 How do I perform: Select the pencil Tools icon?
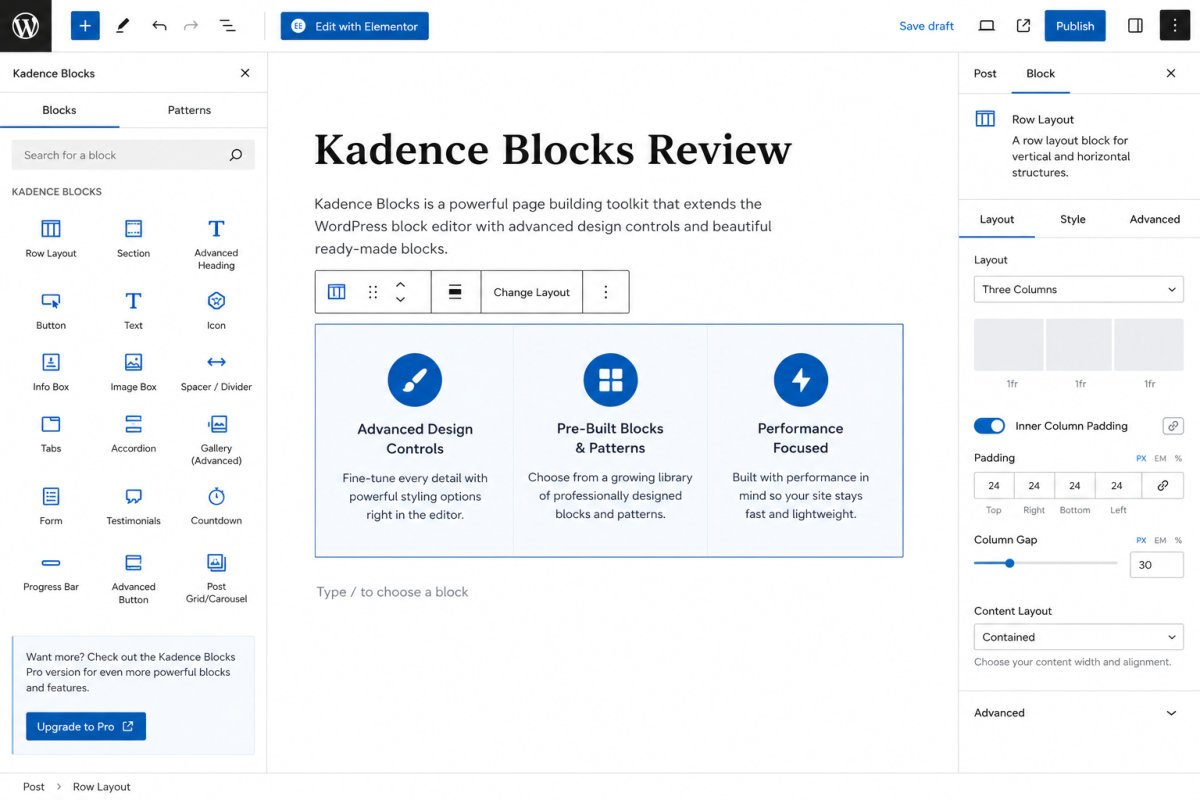click(x=122, y=26)
